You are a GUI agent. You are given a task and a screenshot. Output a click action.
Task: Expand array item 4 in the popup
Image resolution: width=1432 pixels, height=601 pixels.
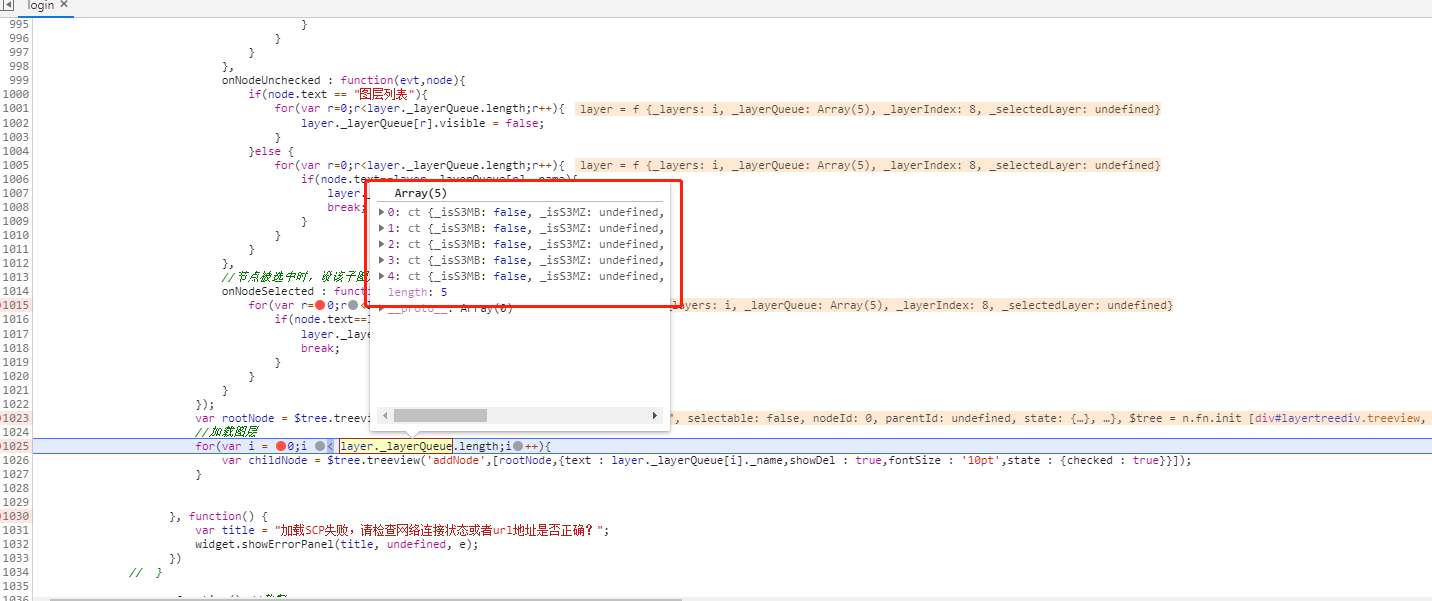click(381, 276)
